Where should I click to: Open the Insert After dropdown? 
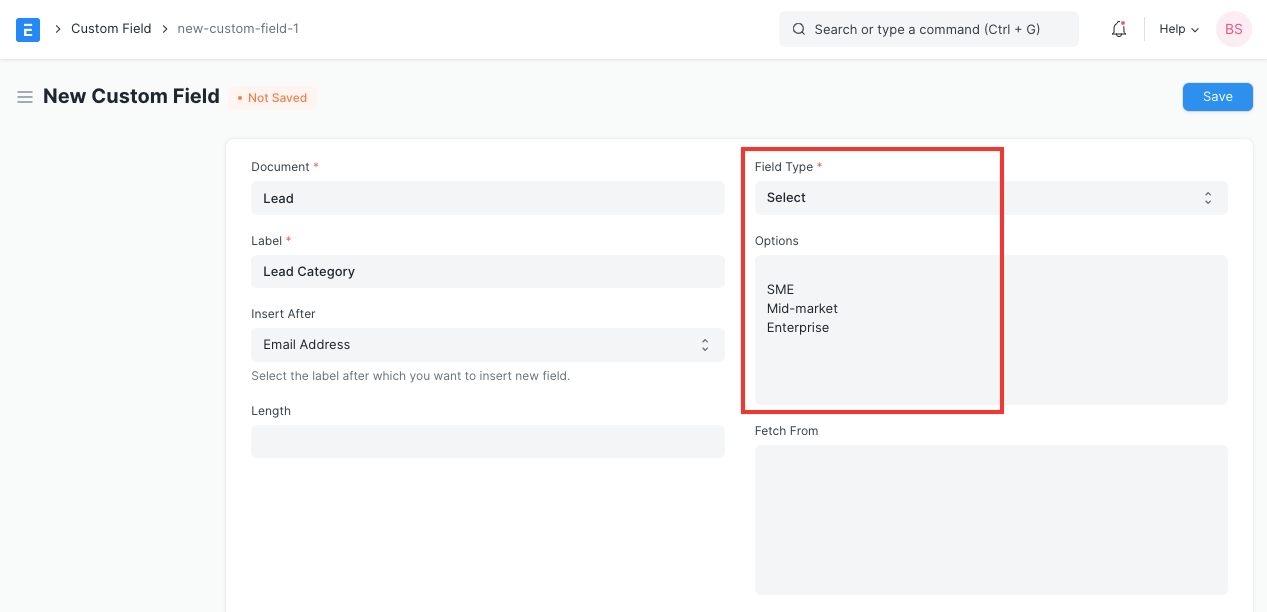[x=487, y=344]
